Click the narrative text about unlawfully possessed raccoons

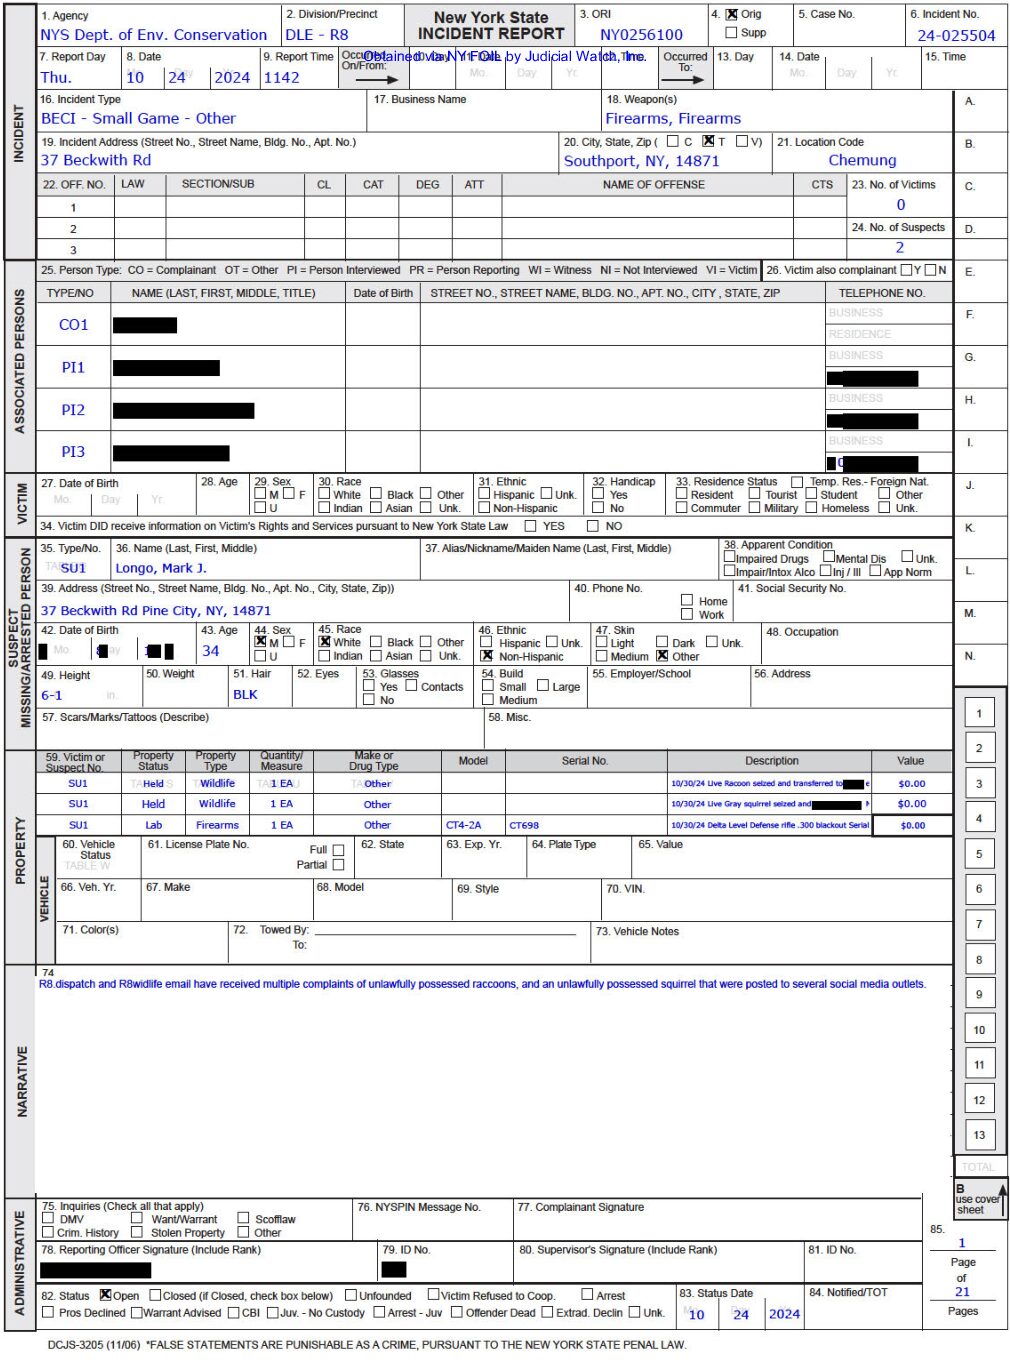[x=482, y=984]
